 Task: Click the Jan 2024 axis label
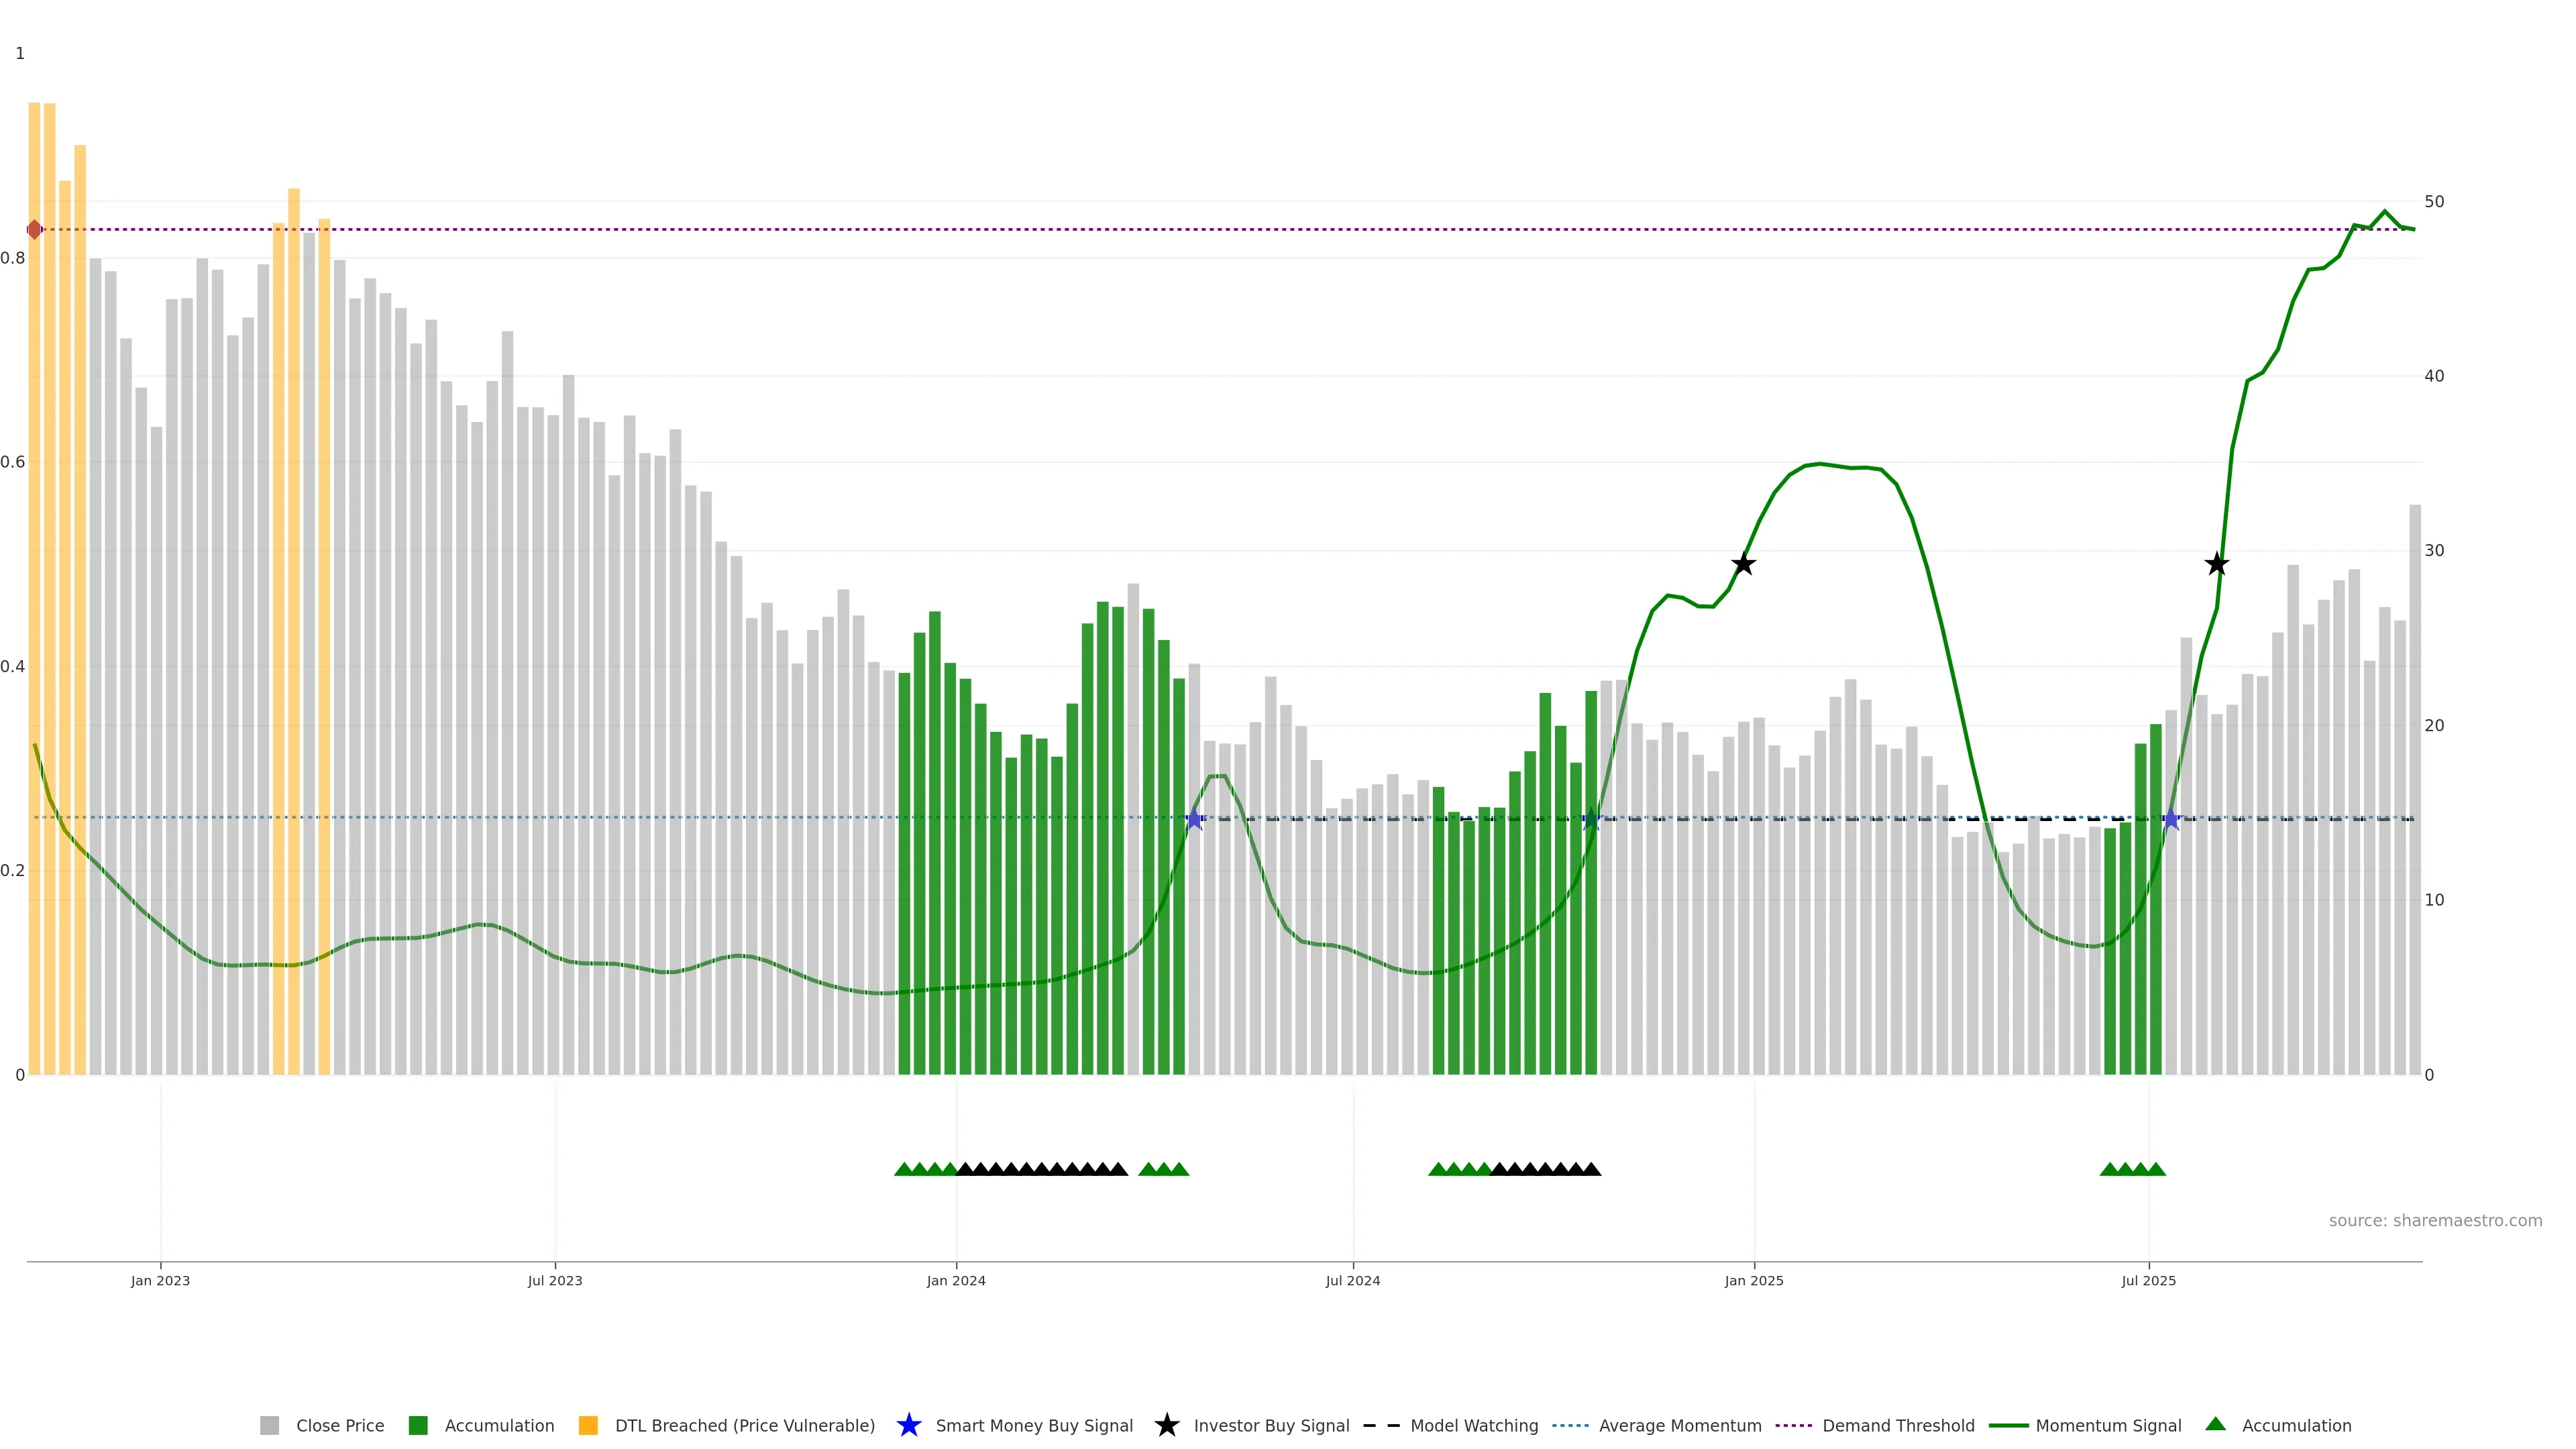coord(955,1280)
